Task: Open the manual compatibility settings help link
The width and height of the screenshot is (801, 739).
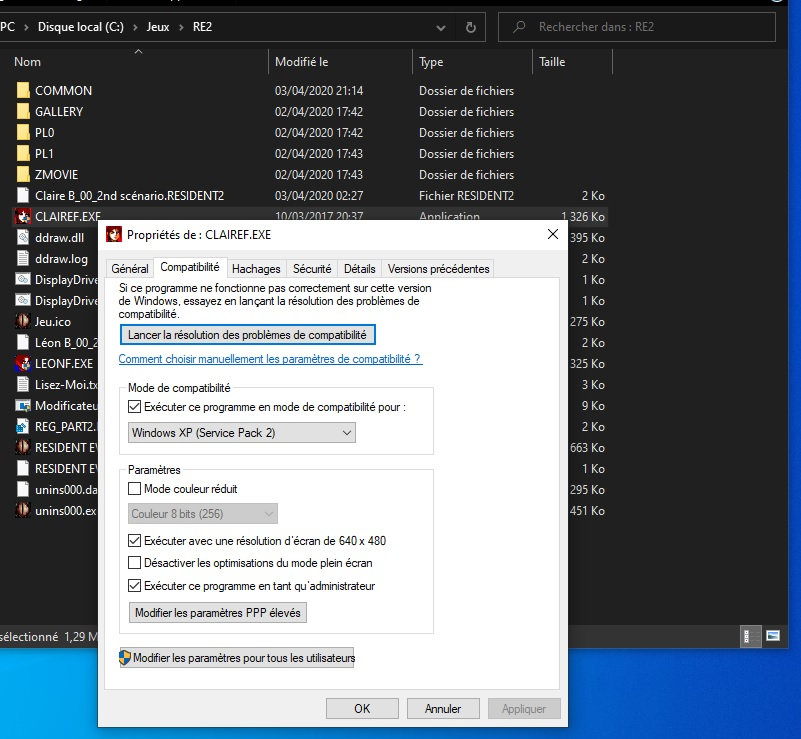Action: pos(270,359)
